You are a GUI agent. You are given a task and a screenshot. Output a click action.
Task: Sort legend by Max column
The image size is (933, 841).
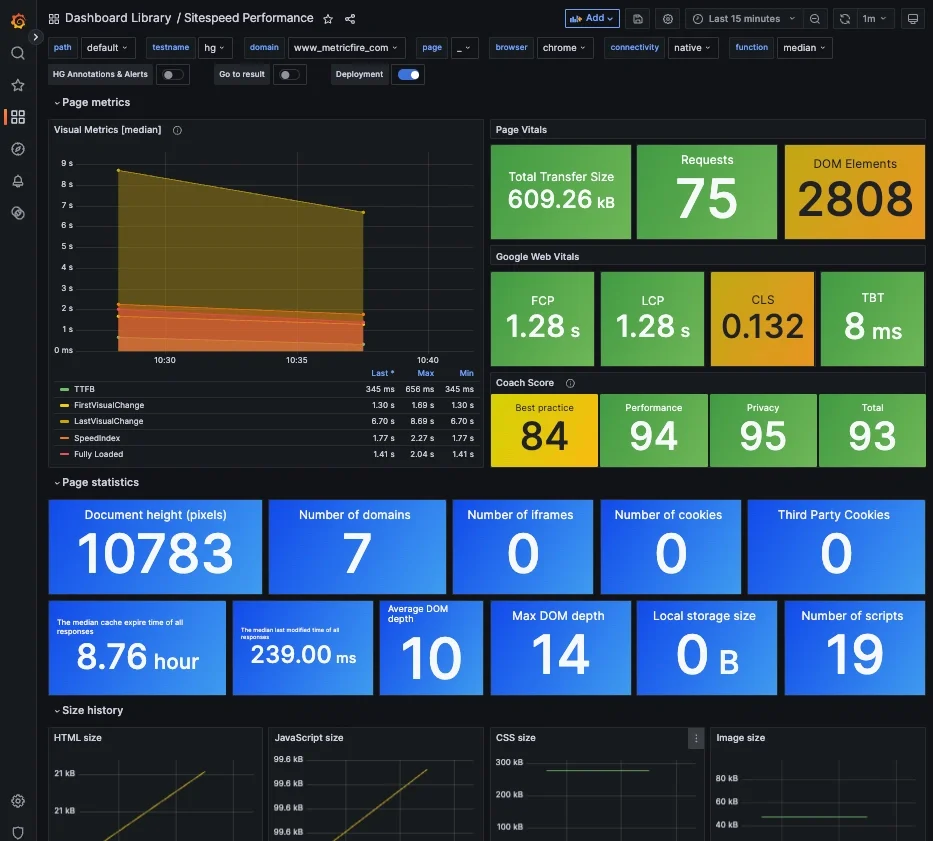point(425,373)
